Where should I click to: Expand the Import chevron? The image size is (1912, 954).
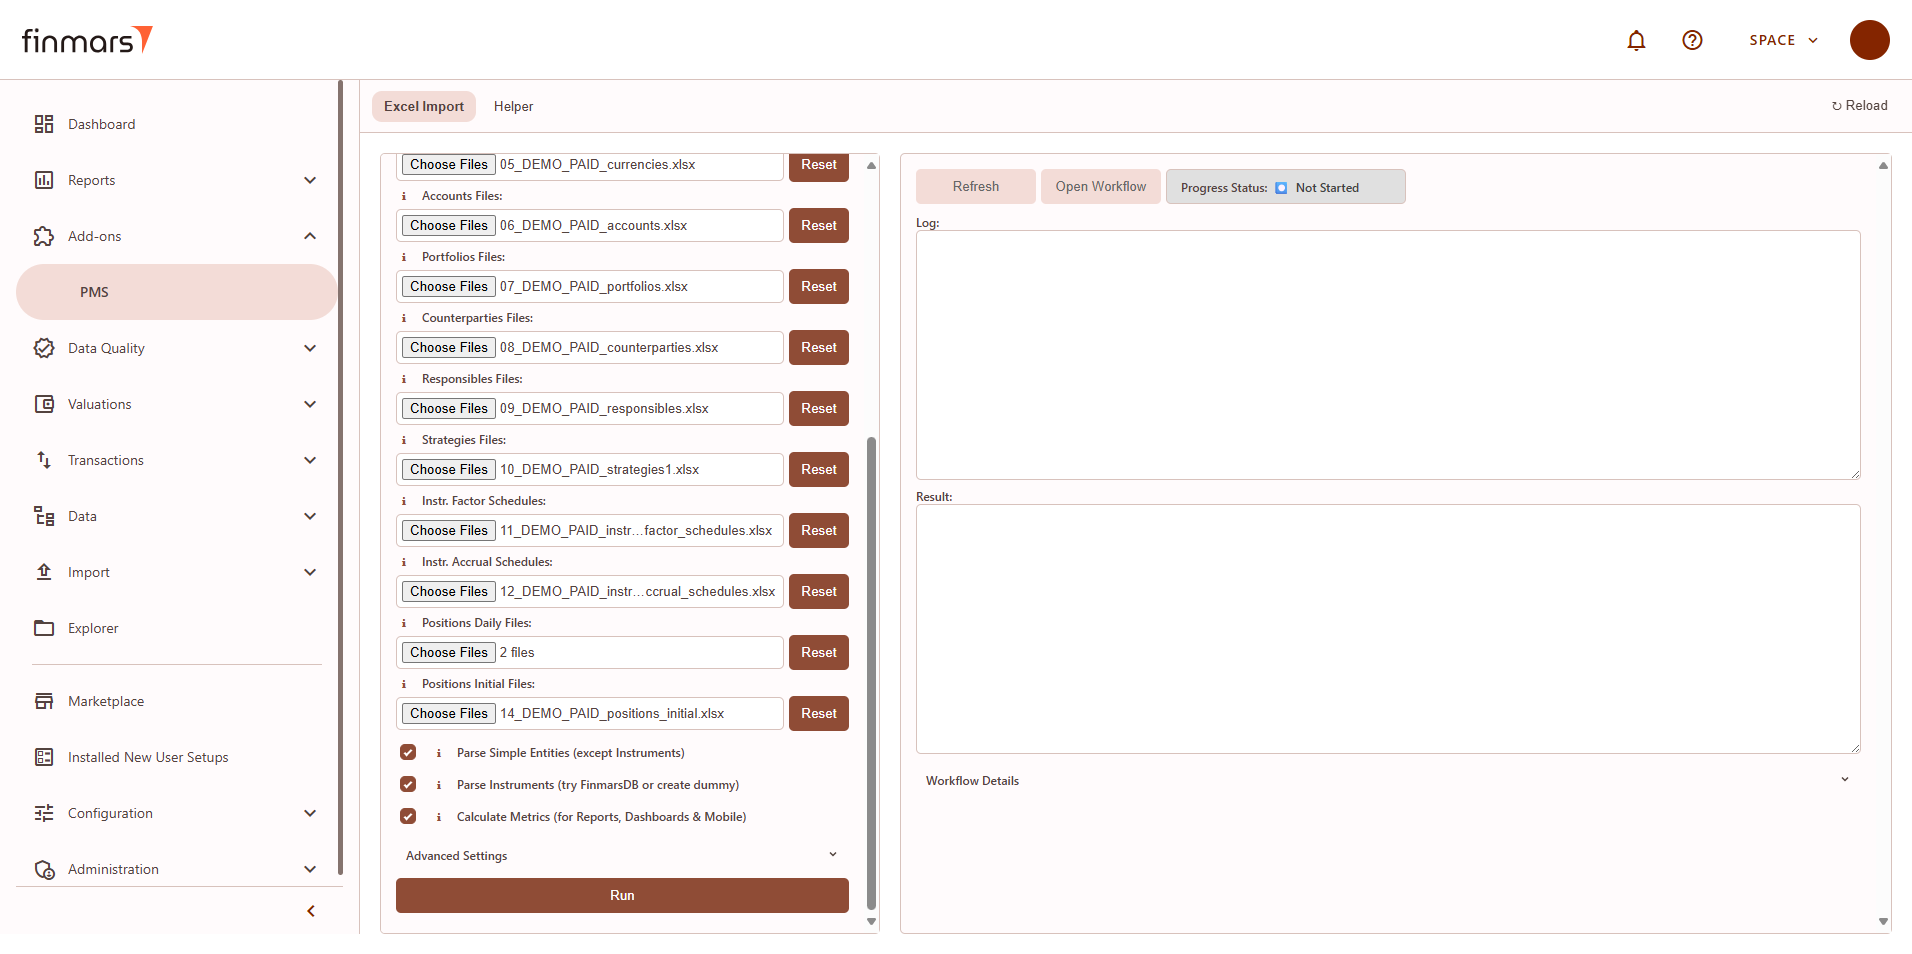coord(310,572)
